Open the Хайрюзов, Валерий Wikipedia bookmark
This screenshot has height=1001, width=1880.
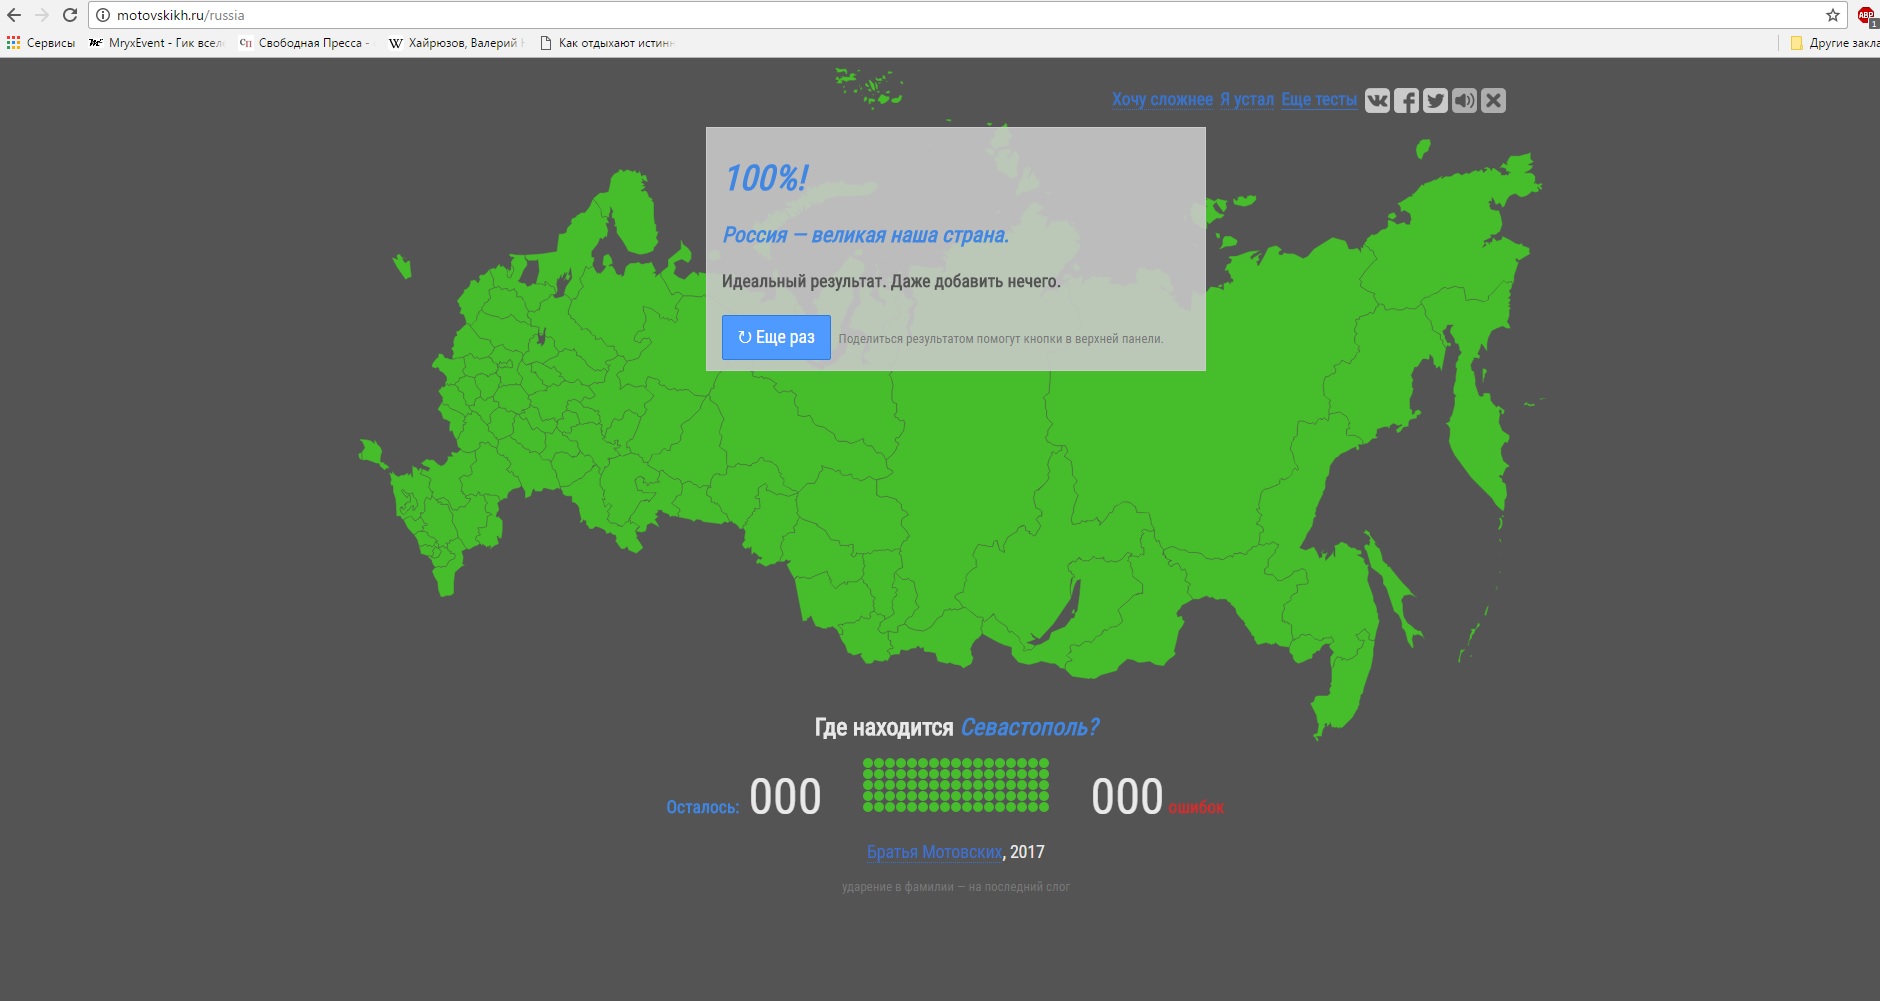[456, 43]
